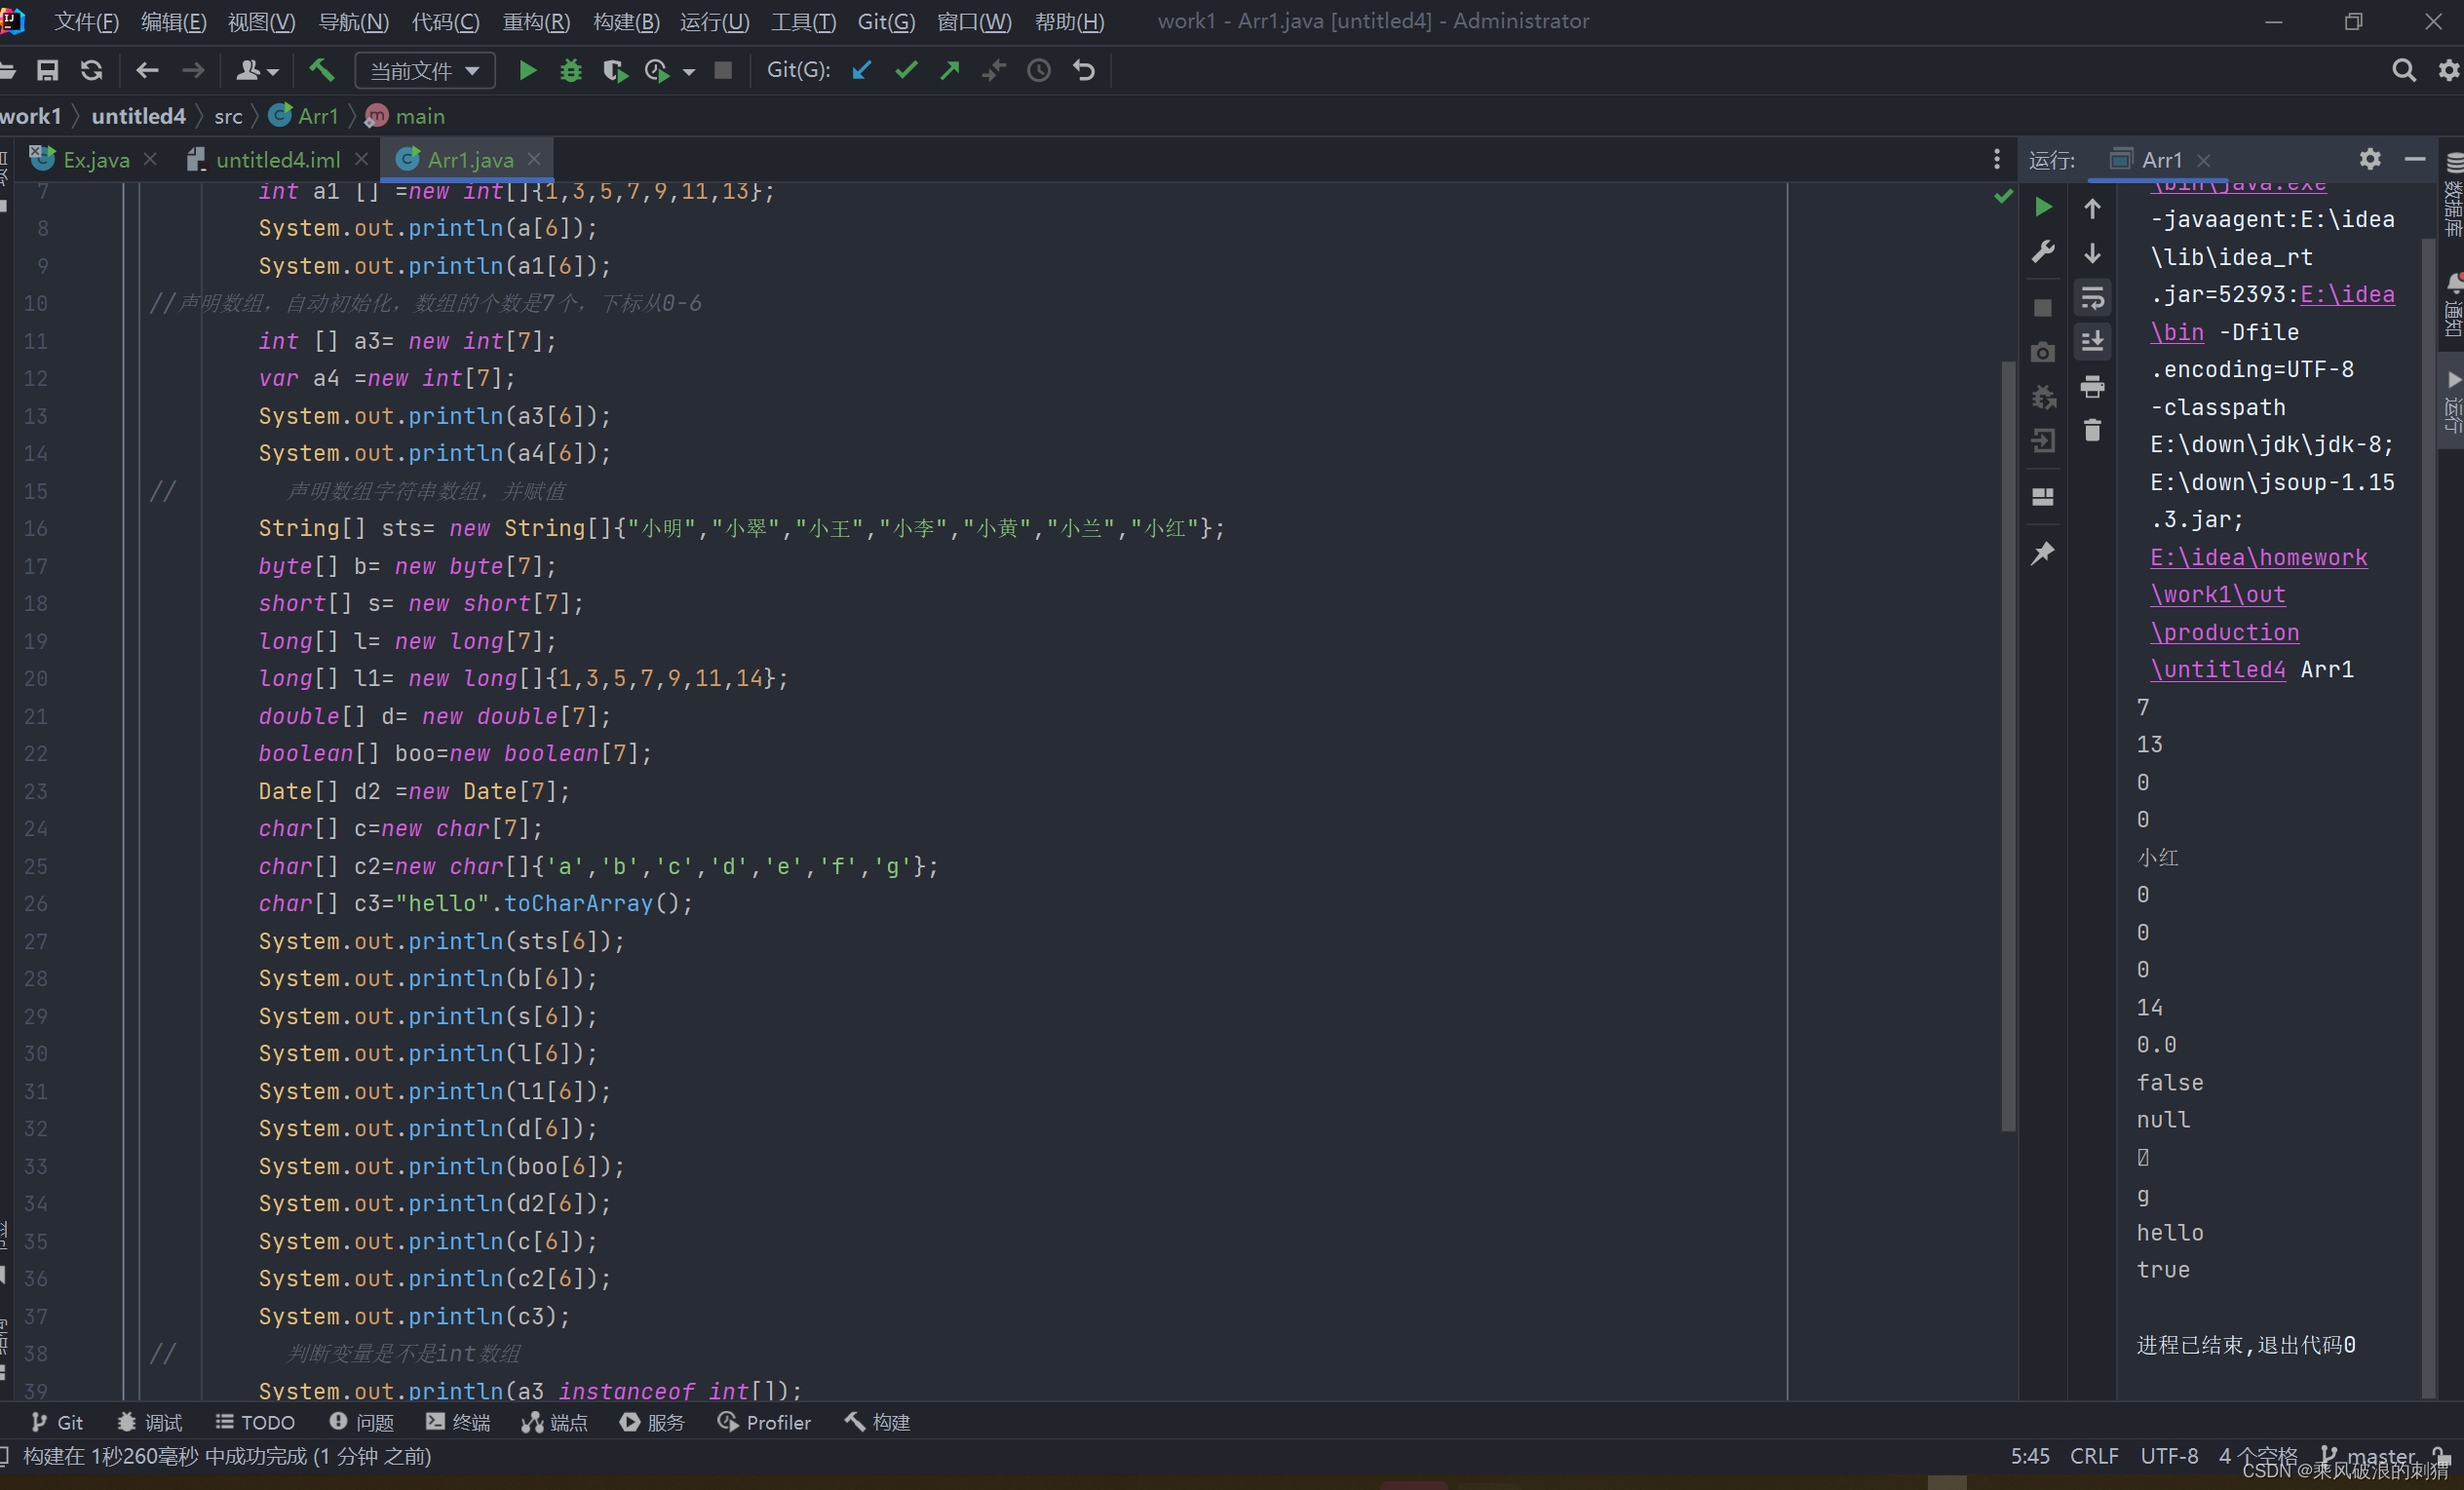This screenshot has height=1490, width=2464.
Task: Click the Build project hammer icon
Action: (x=321, y=70)
